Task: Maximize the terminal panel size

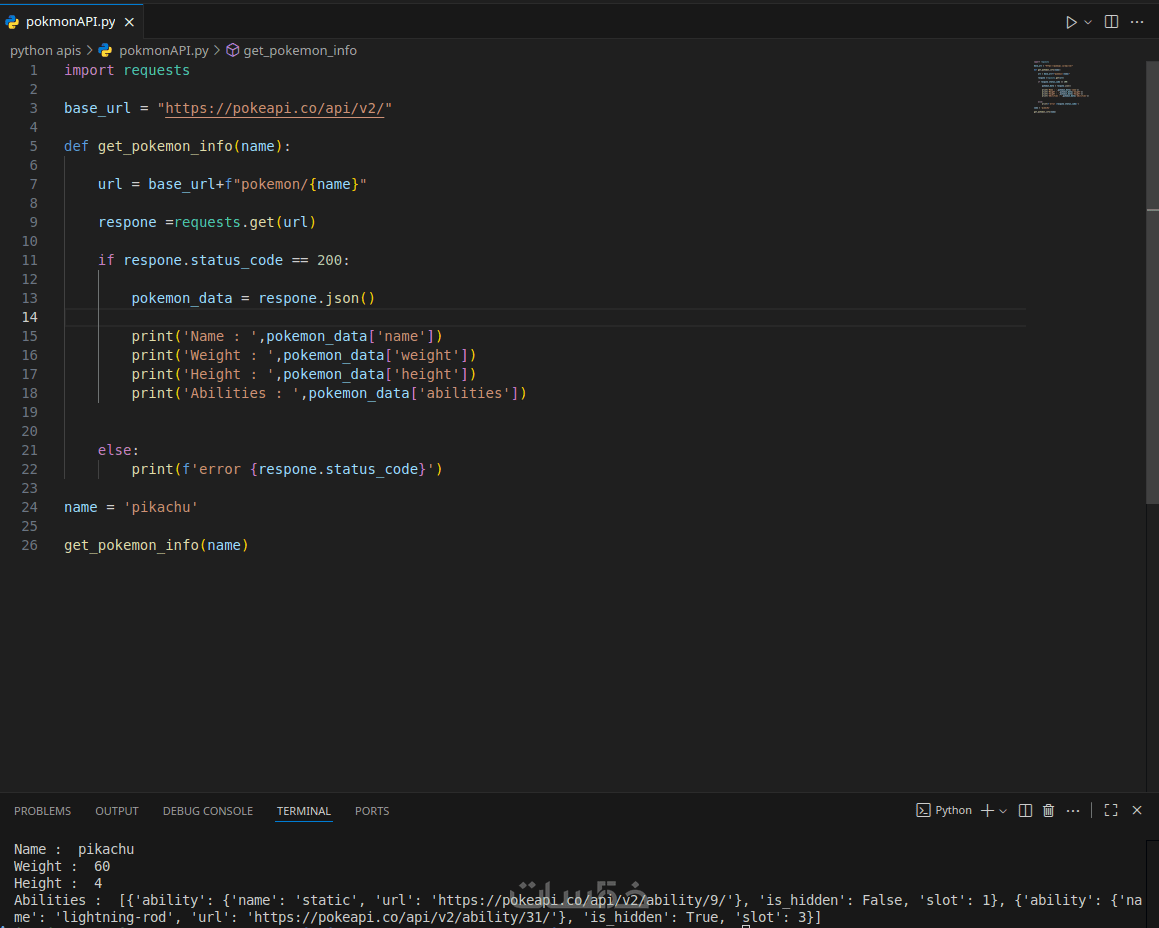Action: [x=1111, y=811]
